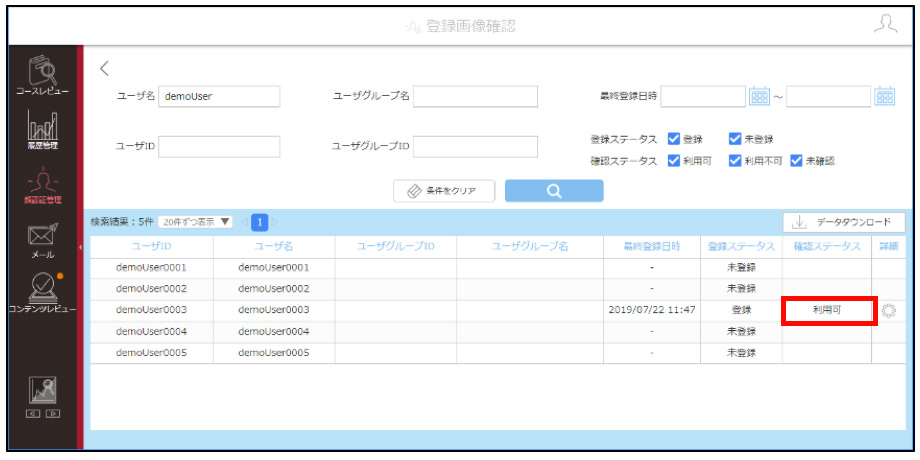The height and width of the screenshot is (460, 920).
Task: Click the 条件をクリア clear conditions button
Action: click(444, 191)
